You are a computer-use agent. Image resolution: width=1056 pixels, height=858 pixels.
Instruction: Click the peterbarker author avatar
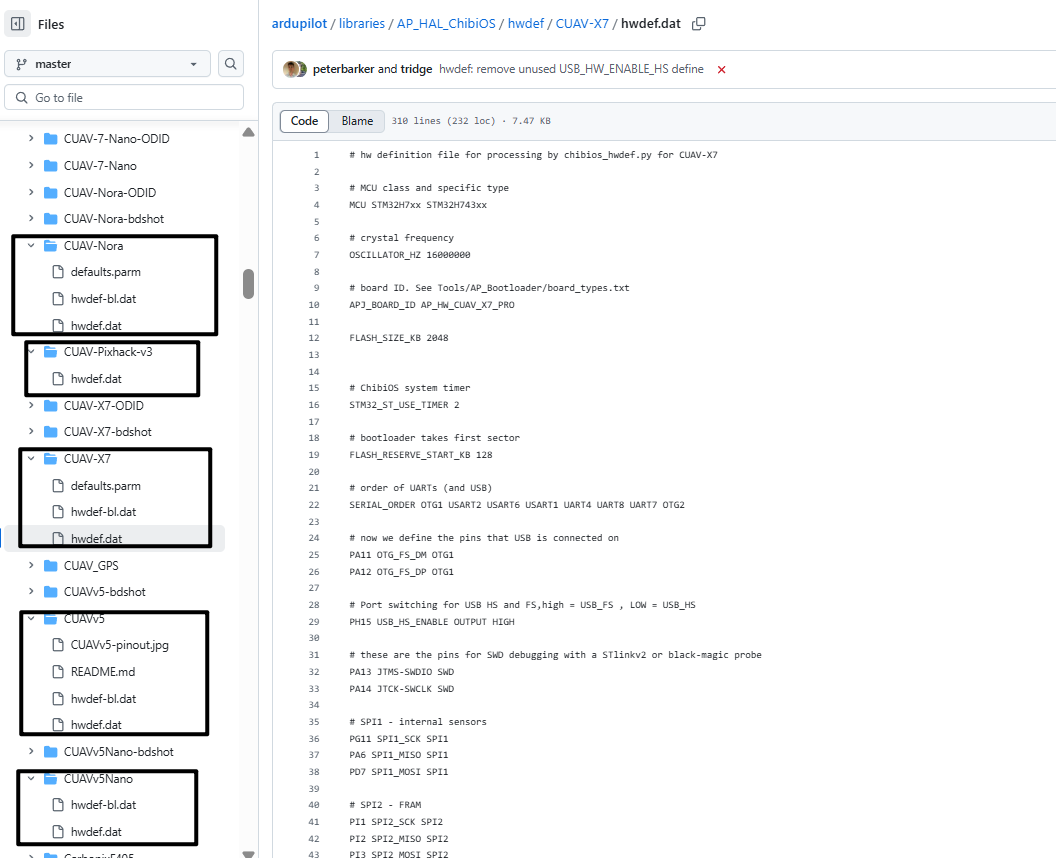pyautogui.click(x=291, y=69)
